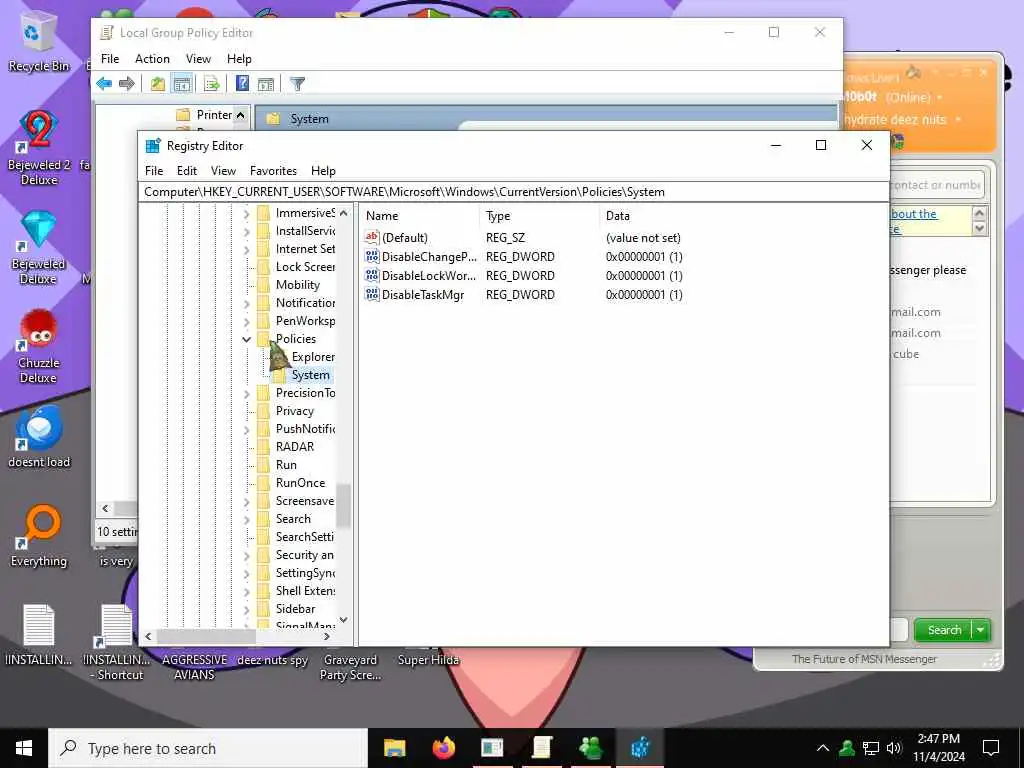Open volume speaker tray icon
This screenshot has height=768, width=1024.
click(x=895, y=748)
